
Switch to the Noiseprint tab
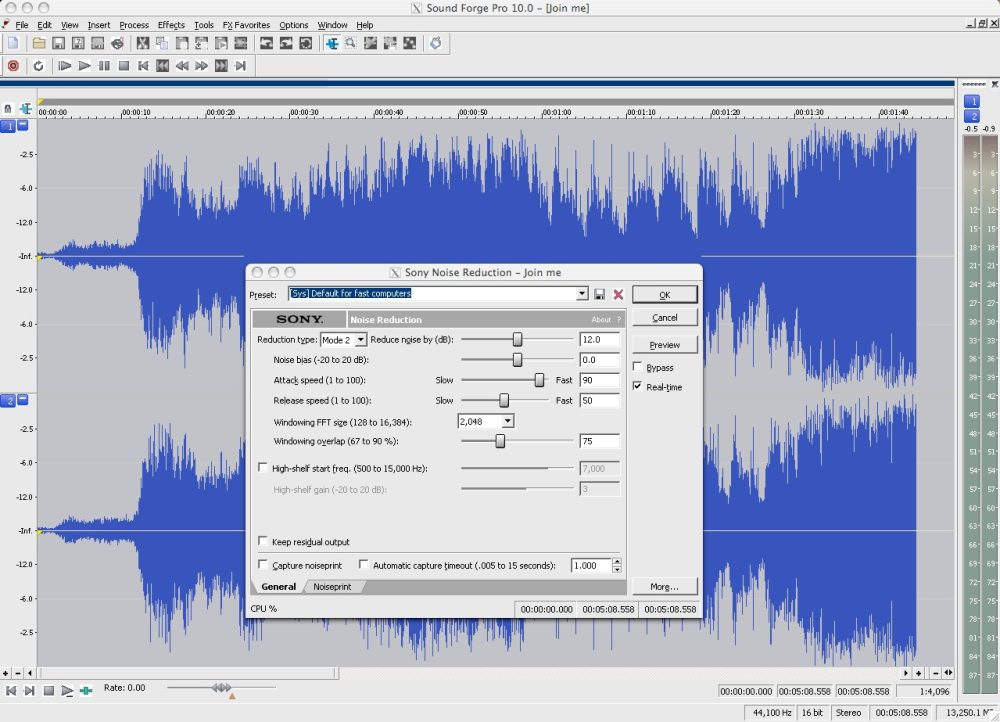point(332,587)
